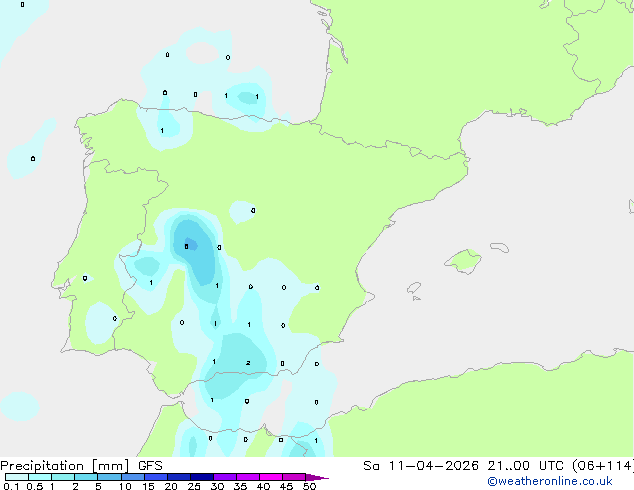The width and height of the screenshot is (634, 490).
Task: Click the '50' legend scale label
Action: pyautogui.click(x=309, y=486)
